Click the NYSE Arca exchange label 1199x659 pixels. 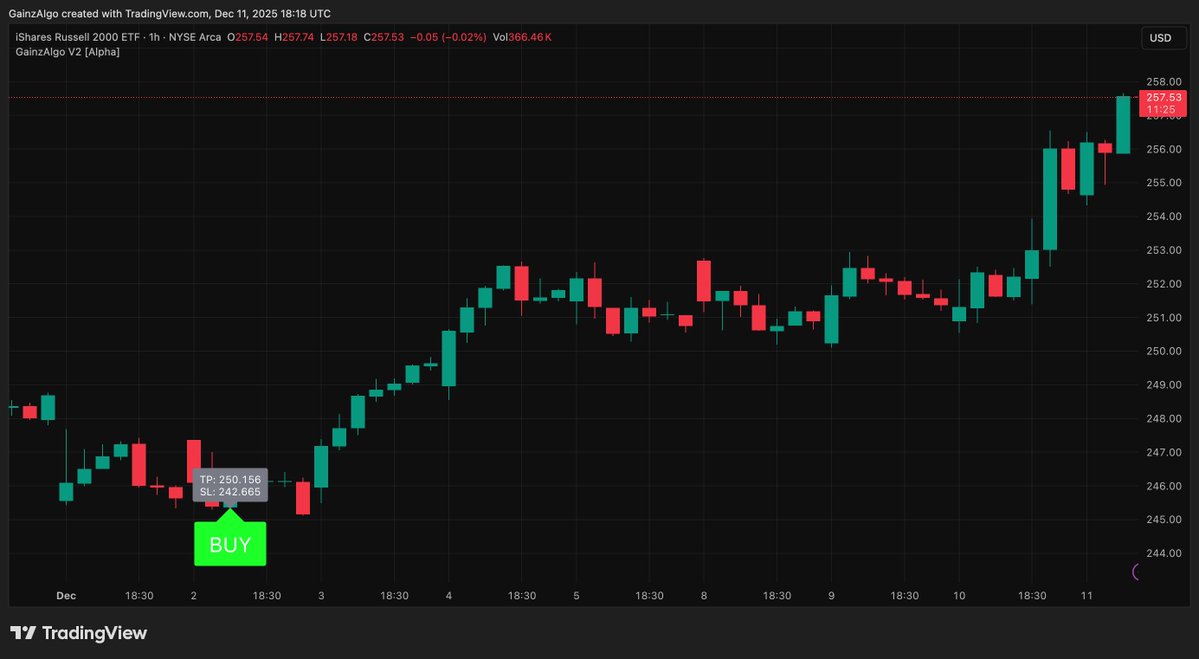click(198, 36)
